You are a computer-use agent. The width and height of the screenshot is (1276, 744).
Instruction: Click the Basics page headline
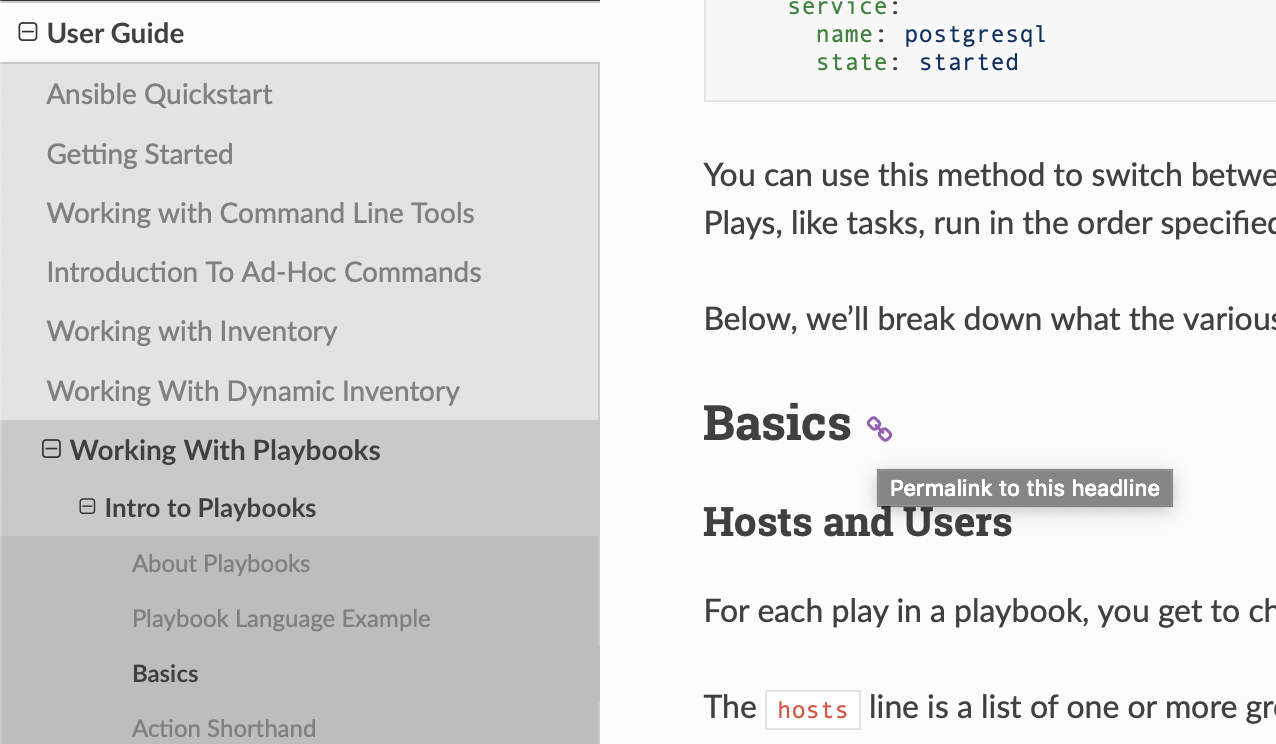[x=777, y=423]
